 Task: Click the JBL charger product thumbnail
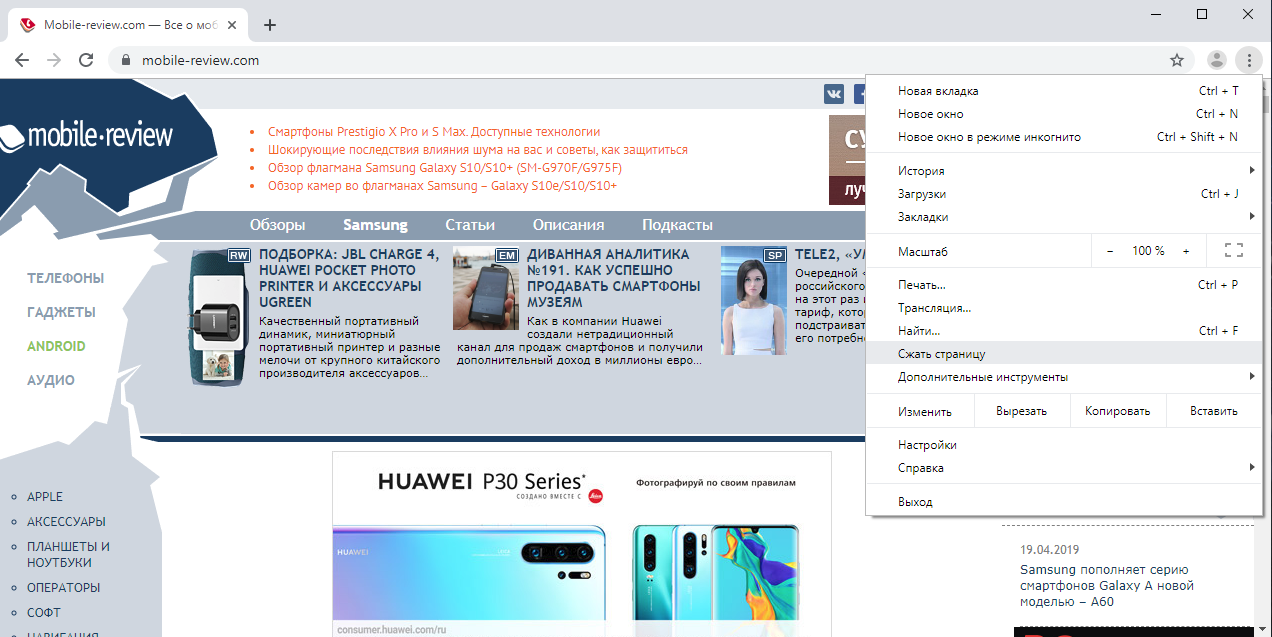(218, 316)
